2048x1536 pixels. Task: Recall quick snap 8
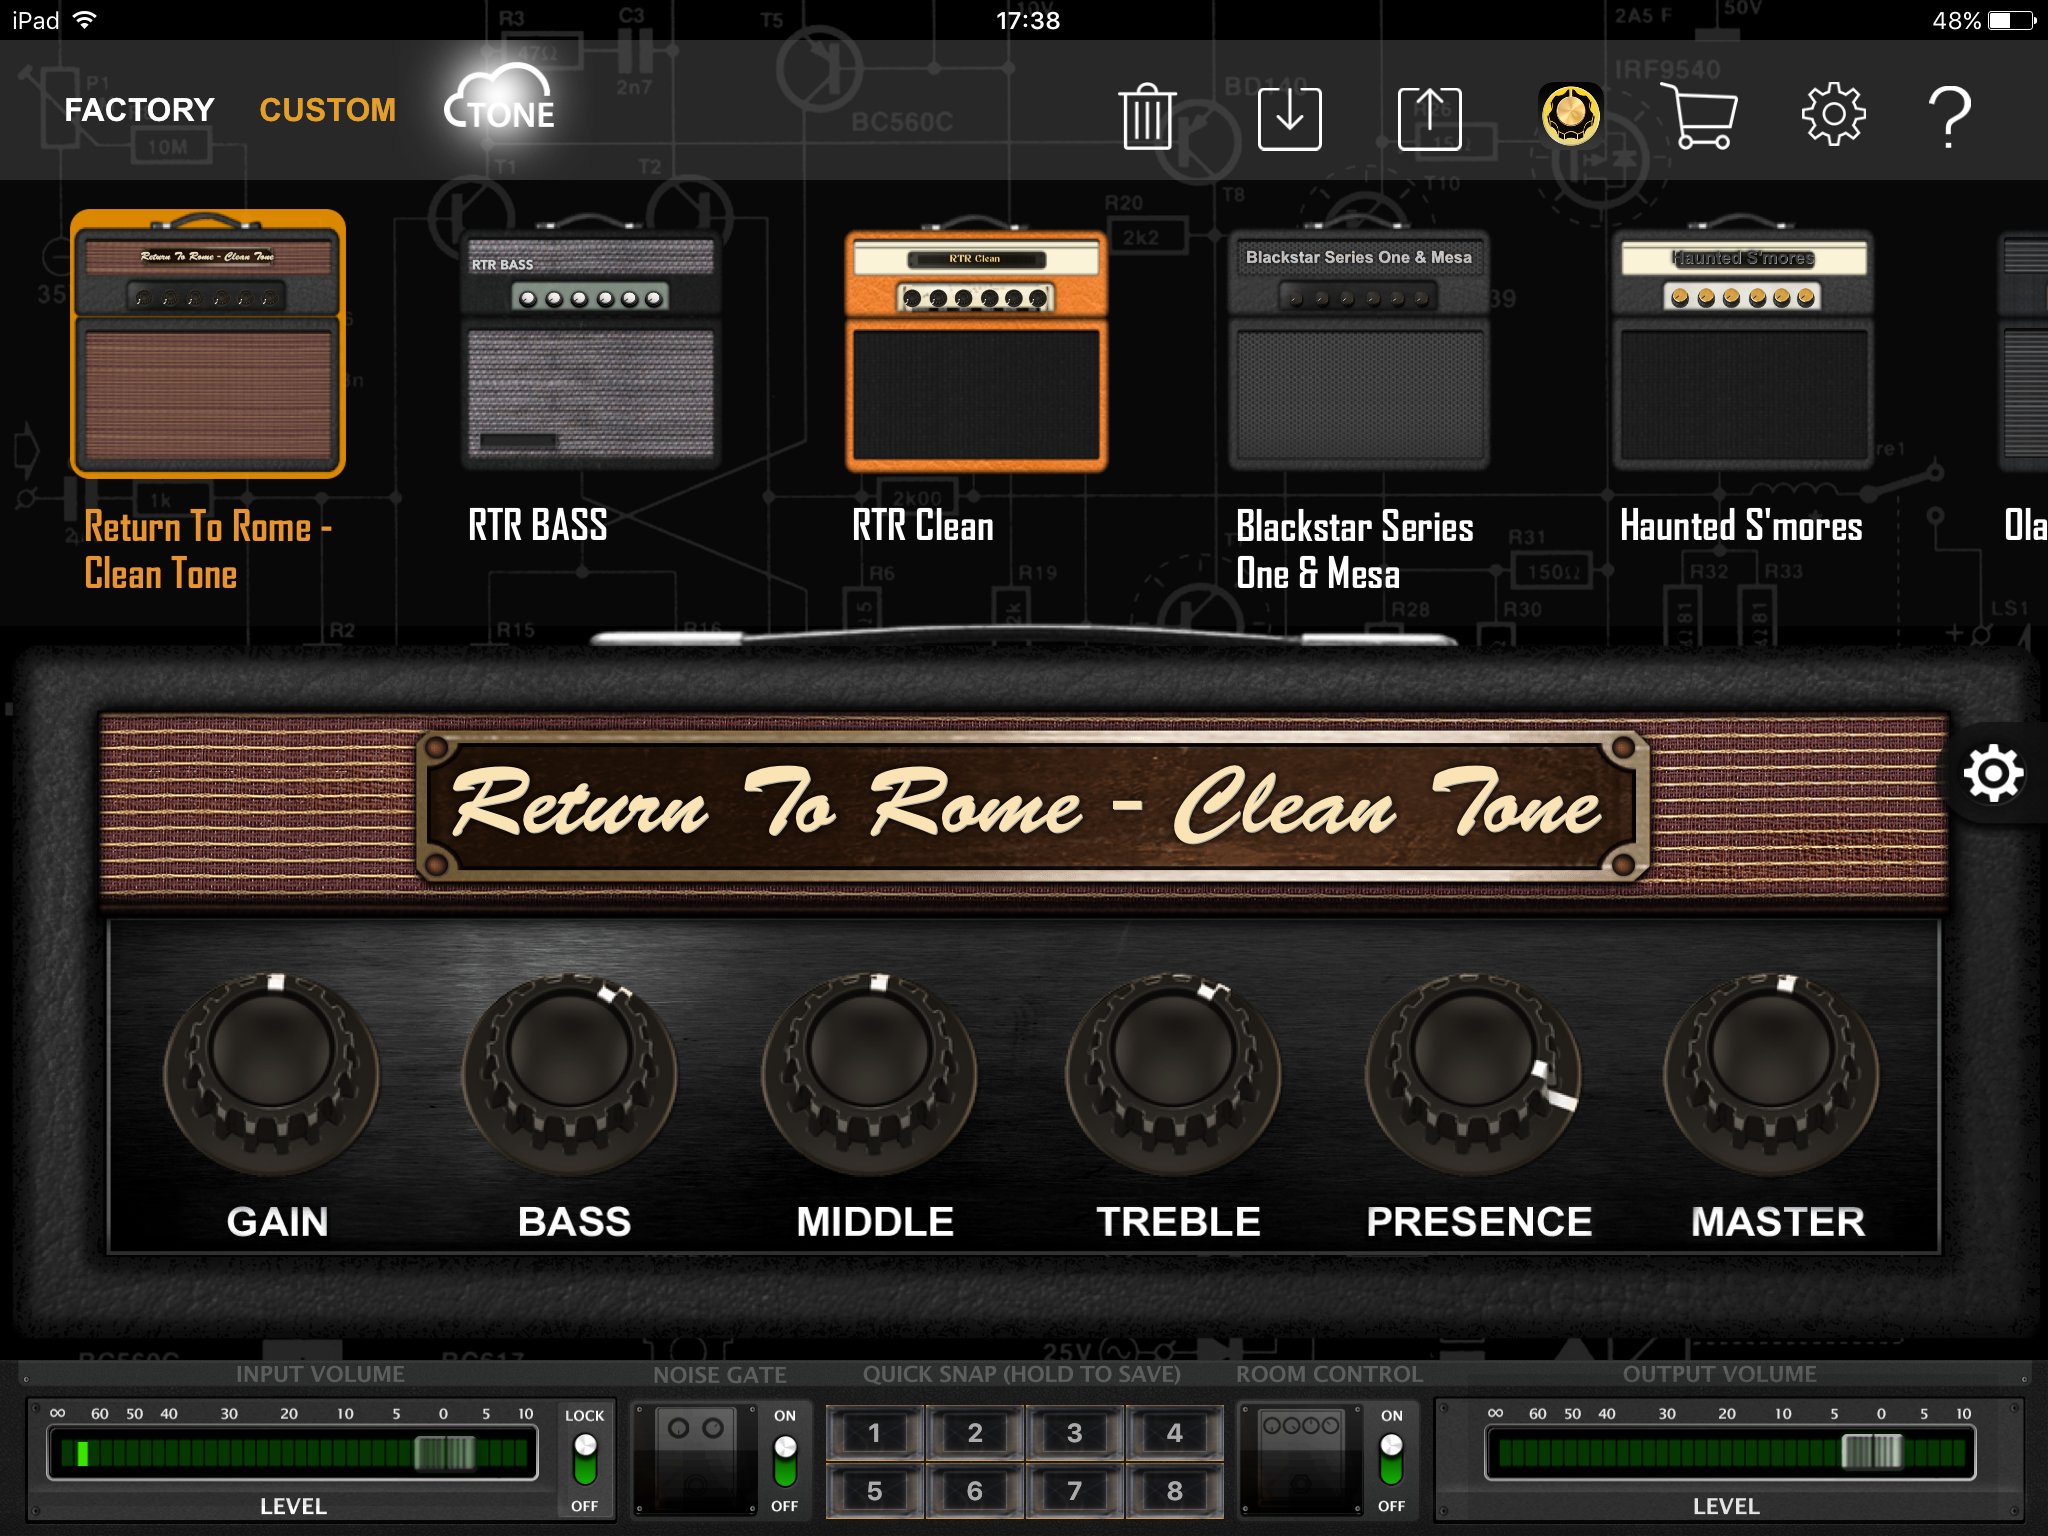pos(1175,1491)
